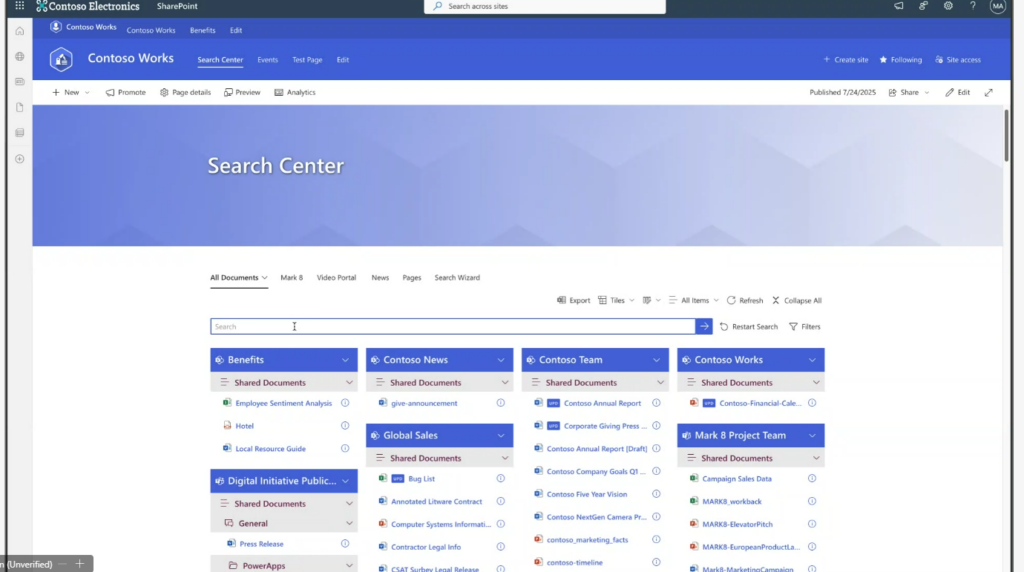
Task: Click the home icon in left rail
Action: click(20, 31)
